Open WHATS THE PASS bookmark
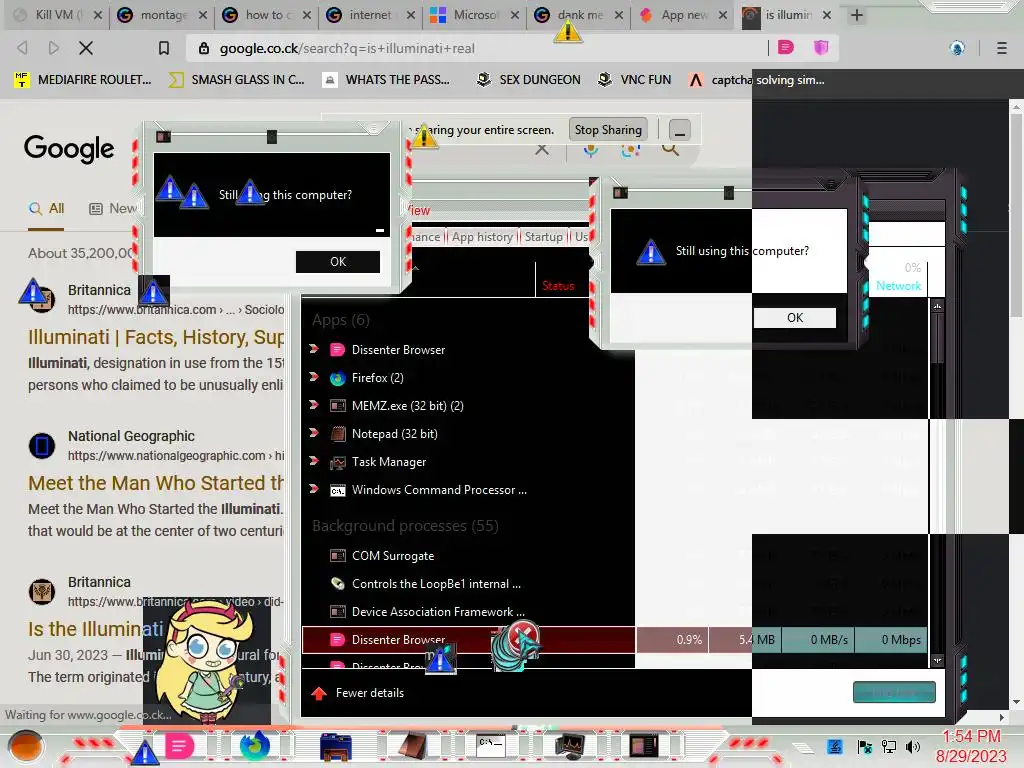The width and height of the screenshot is (1024, 768). pos(387,80)
